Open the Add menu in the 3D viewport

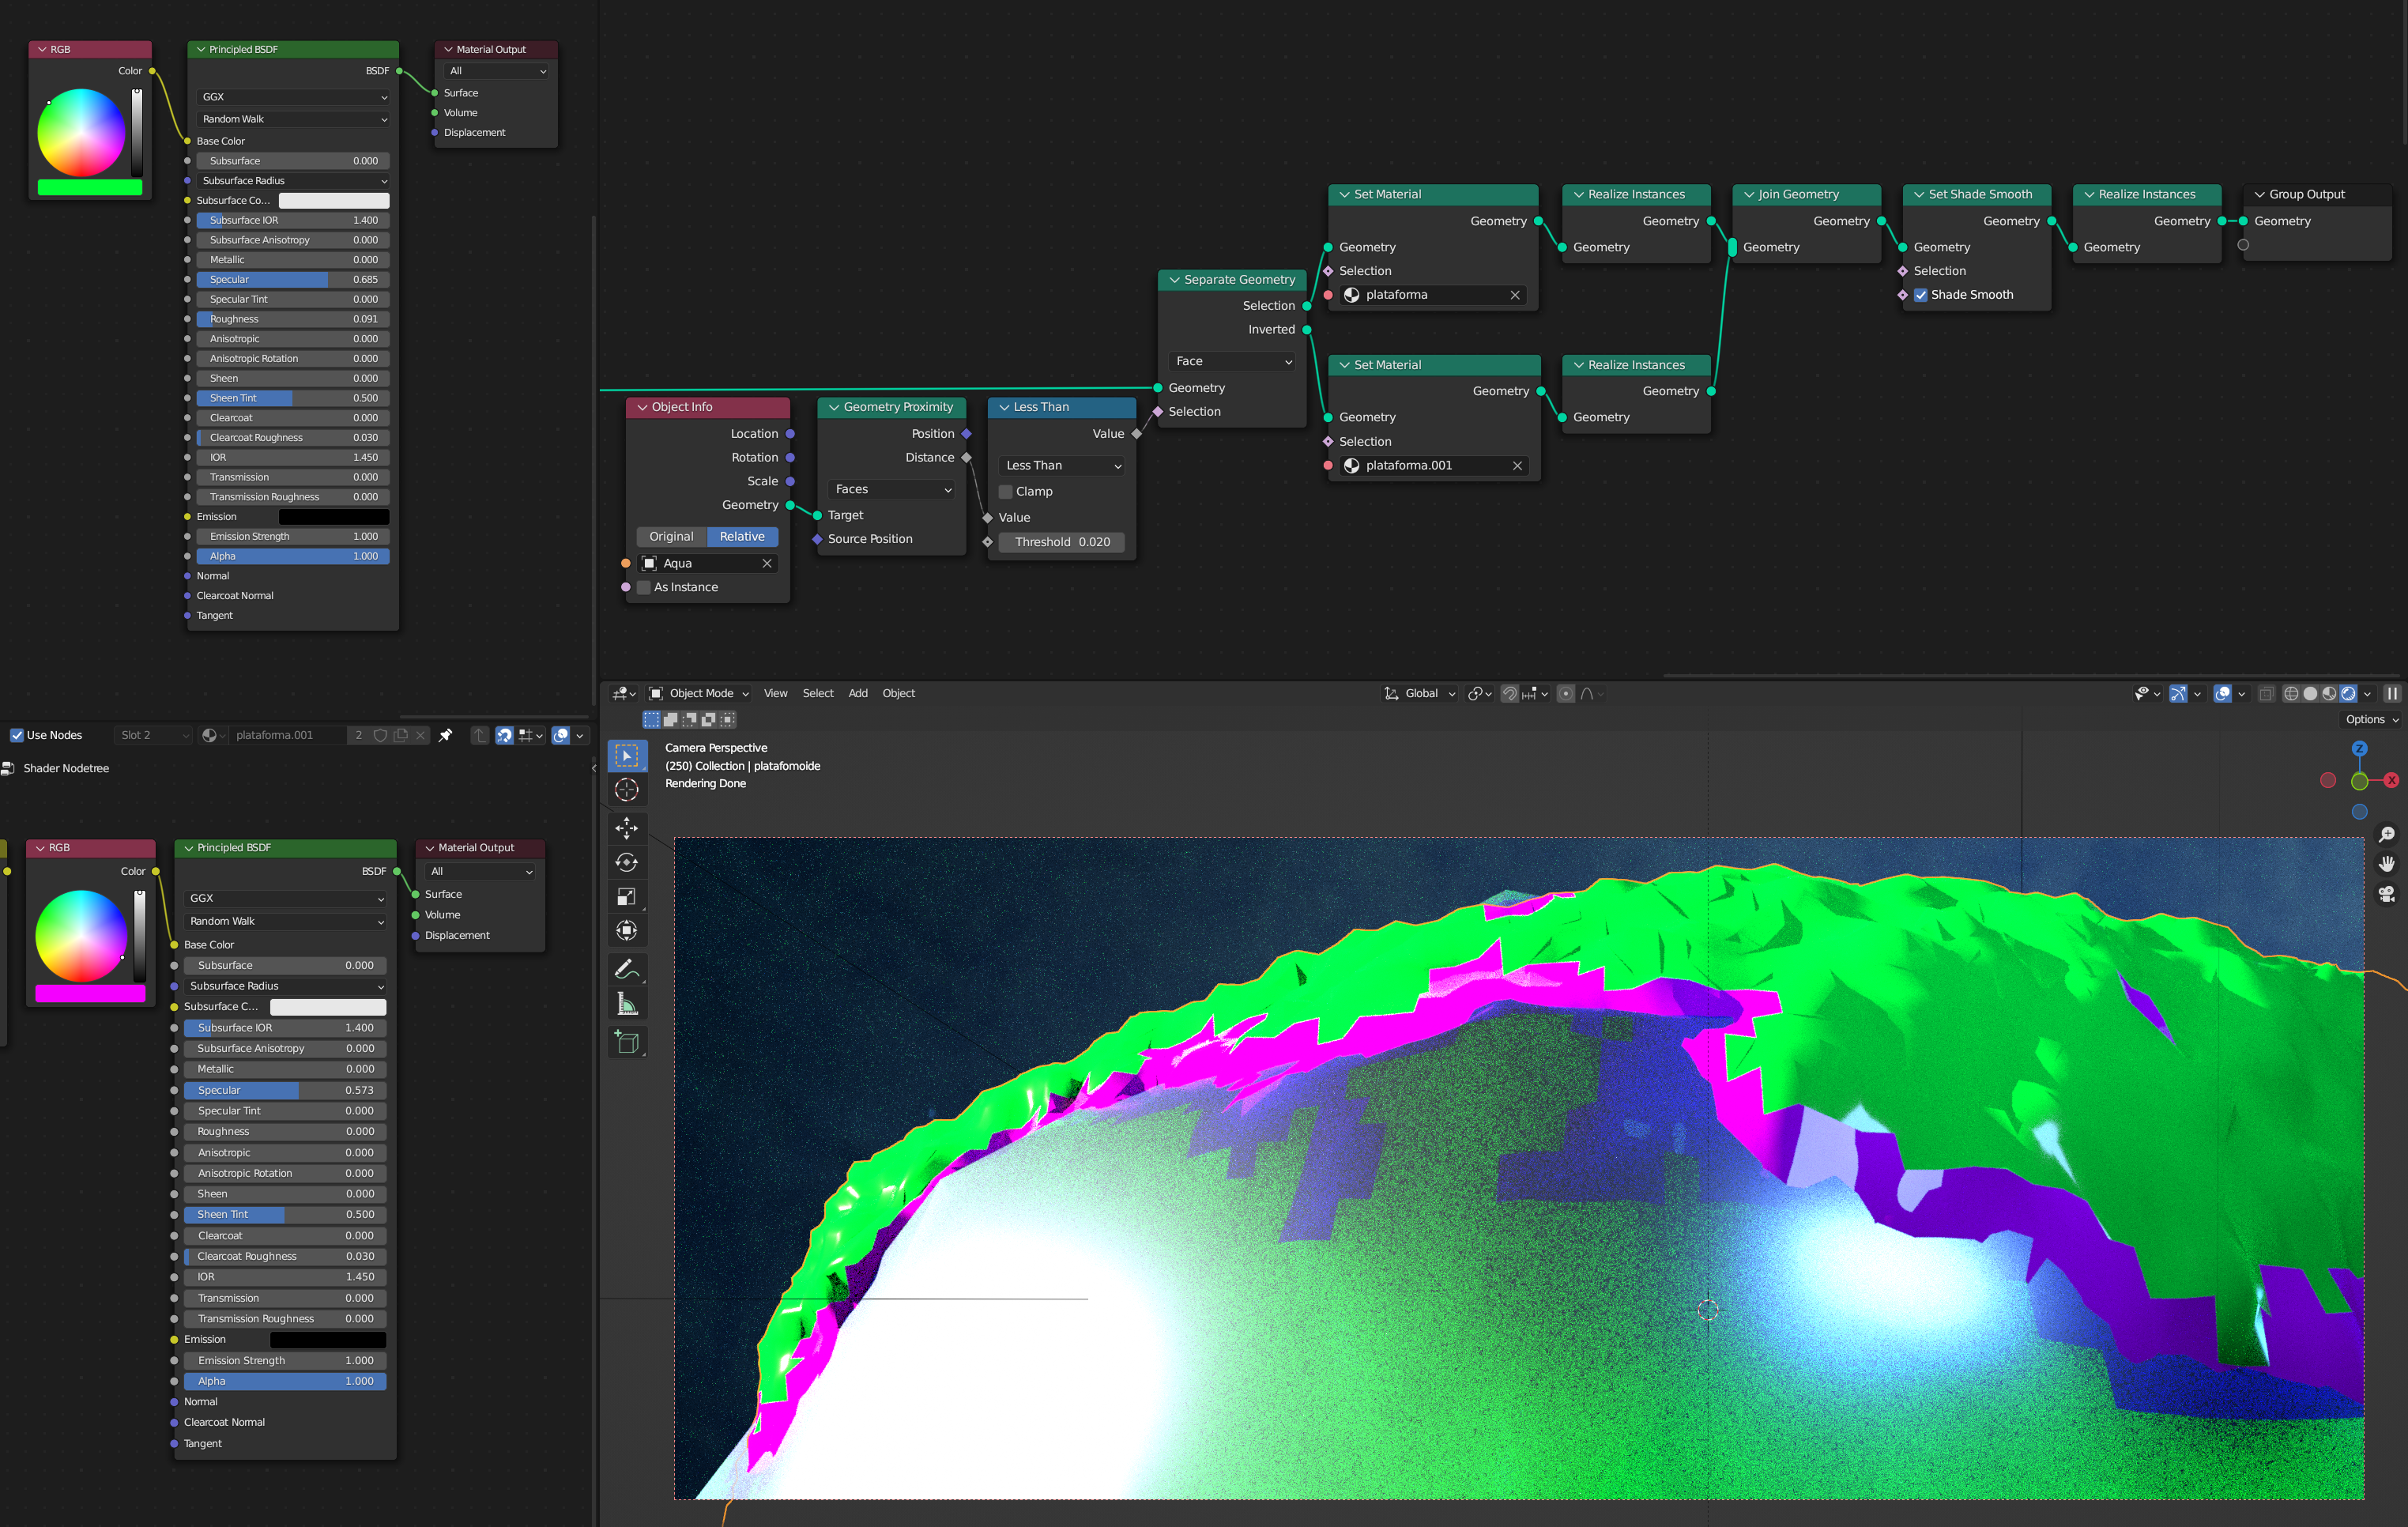coord(858,693)
